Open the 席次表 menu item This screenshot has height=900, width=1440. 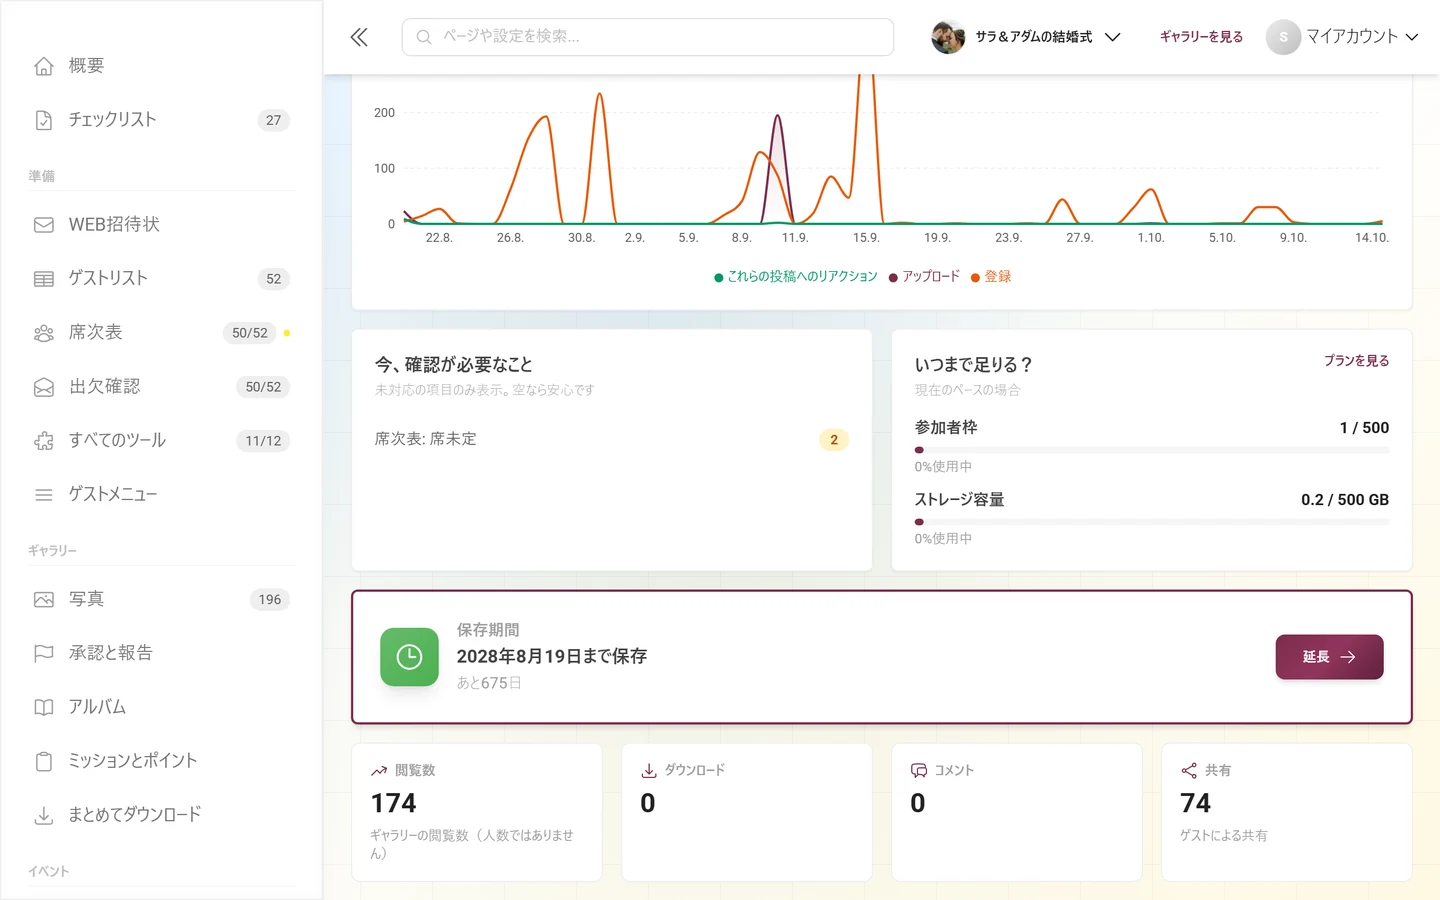pyautogui.click(x=161, y=333)
